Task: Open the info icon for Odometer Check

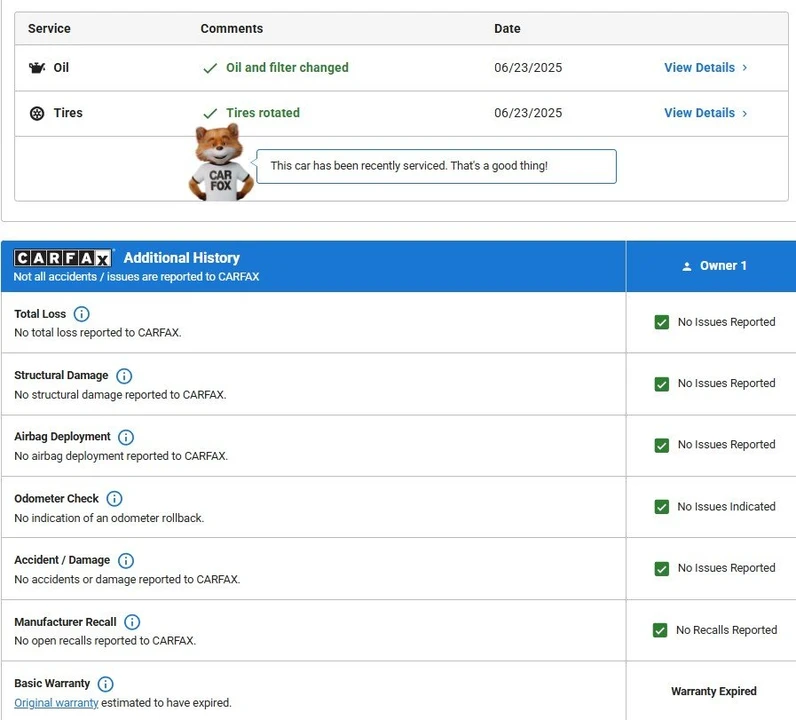Action: point(114,499)
